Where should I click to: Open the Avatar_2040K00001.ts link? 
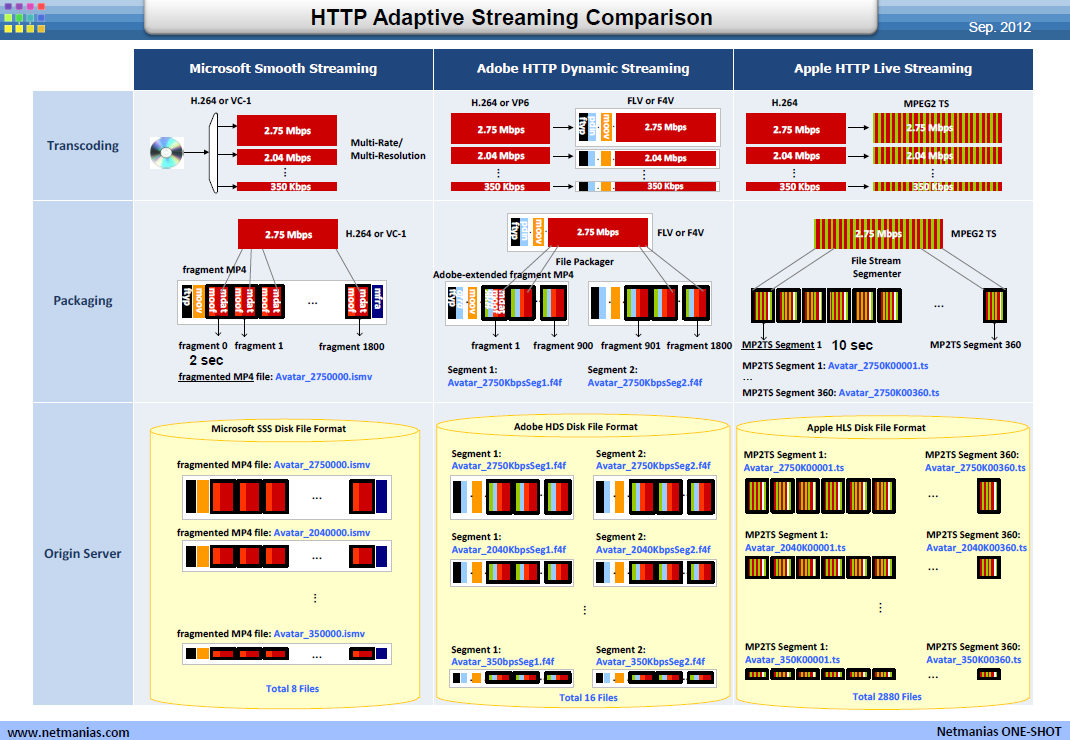pyautogui.click(x=795, y=547)
